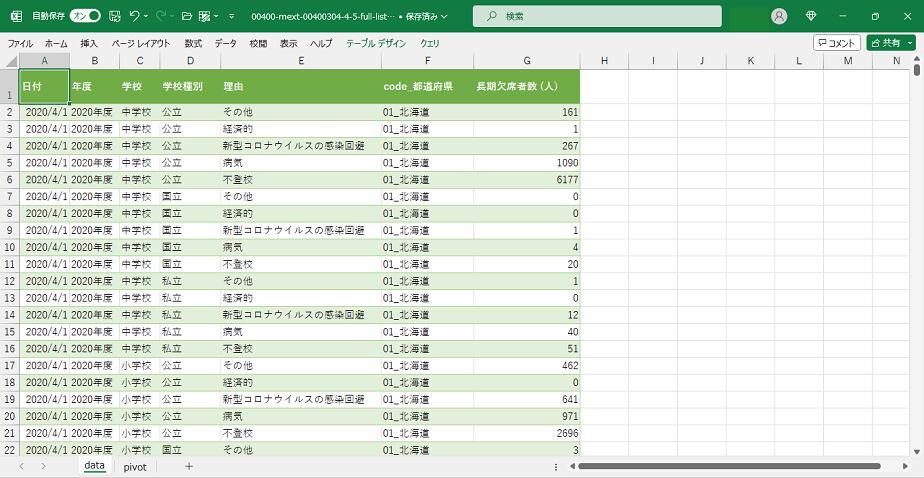Open the テーブル デザイン tab
Viewport: 924px width, 478px height.
click(376, 44)
